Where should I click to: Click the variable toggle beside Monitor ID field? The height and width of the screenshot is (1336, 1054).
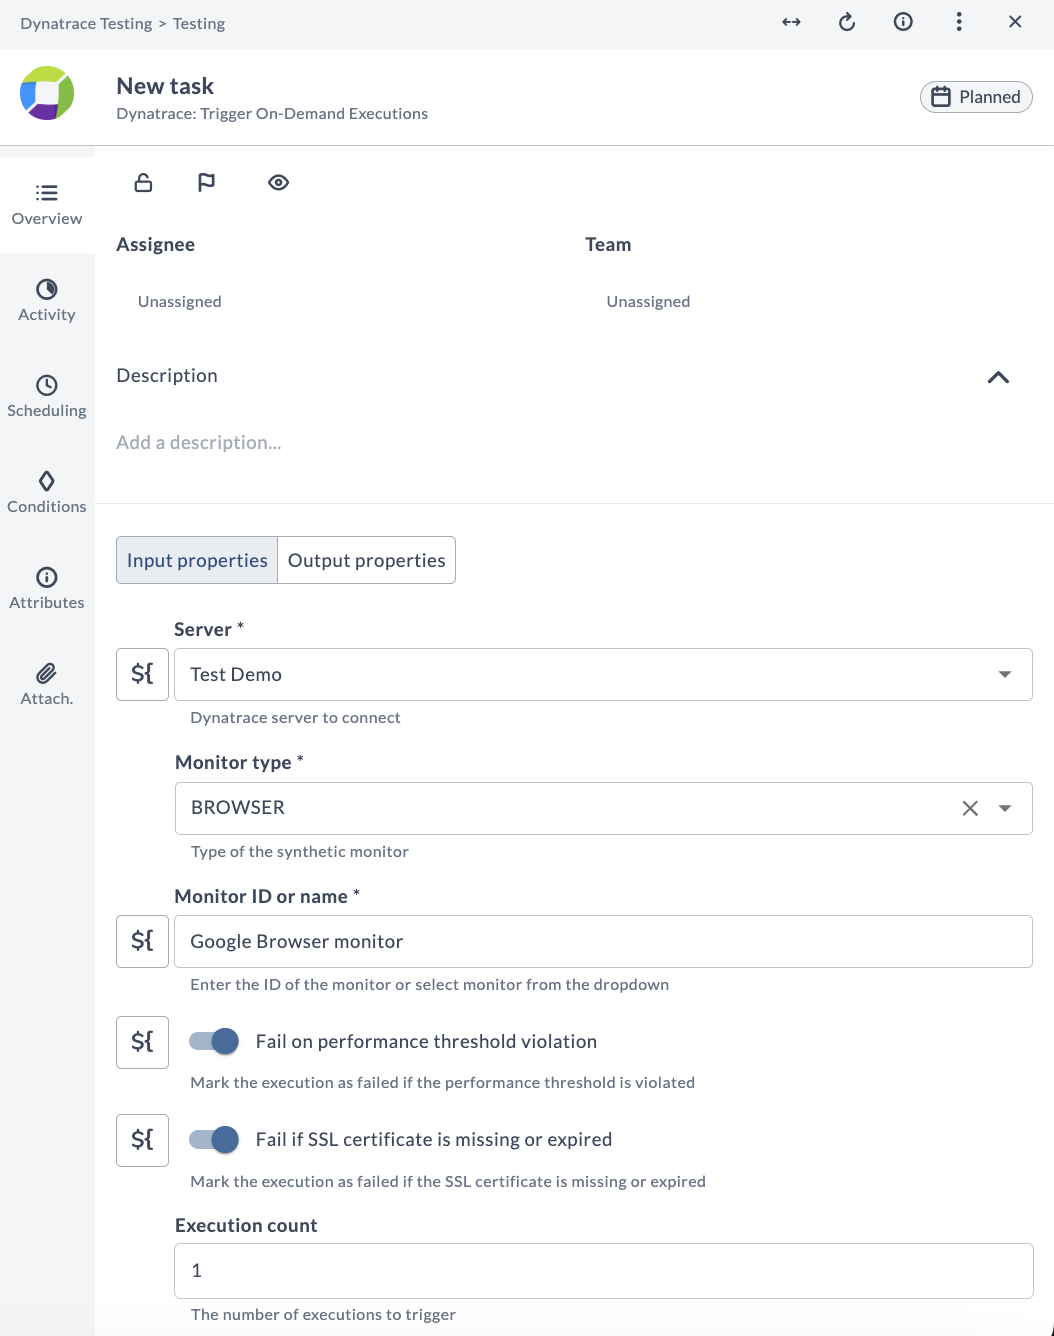[142, 941]
